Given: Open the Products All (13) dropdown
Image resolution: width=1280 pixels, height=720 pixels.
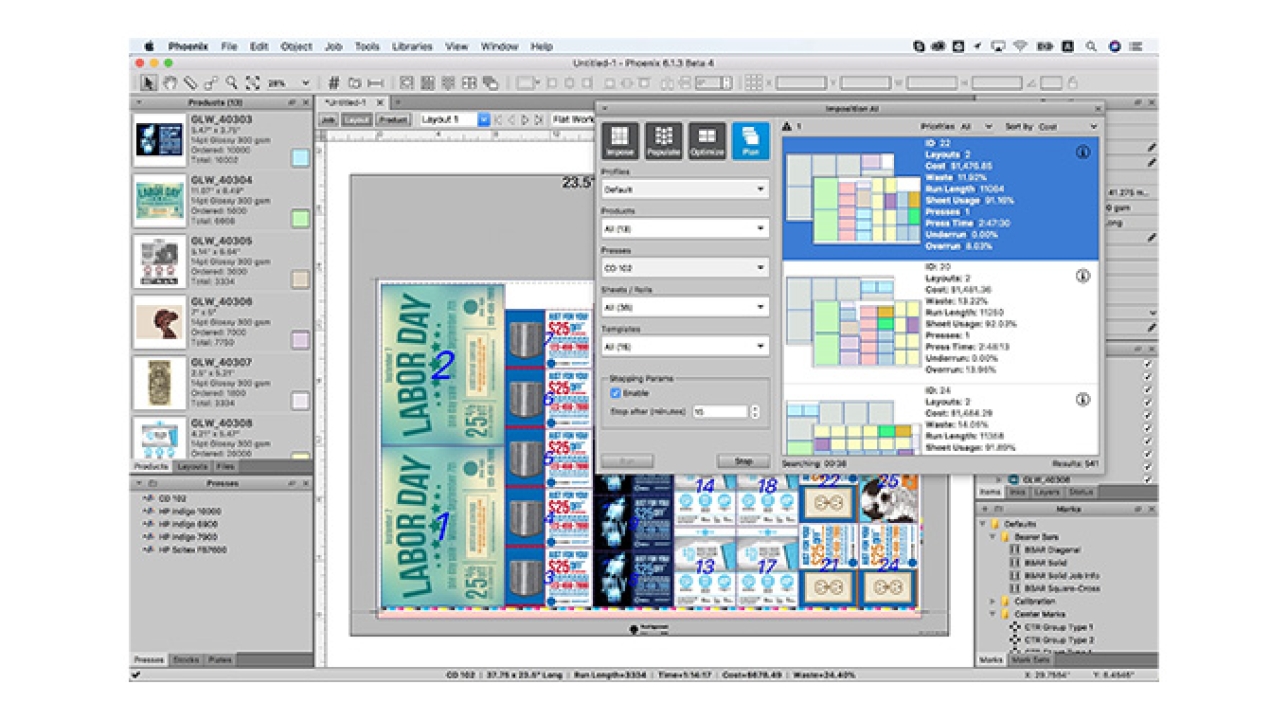Looking at the screenshot, I should click(x=685, y=229).
